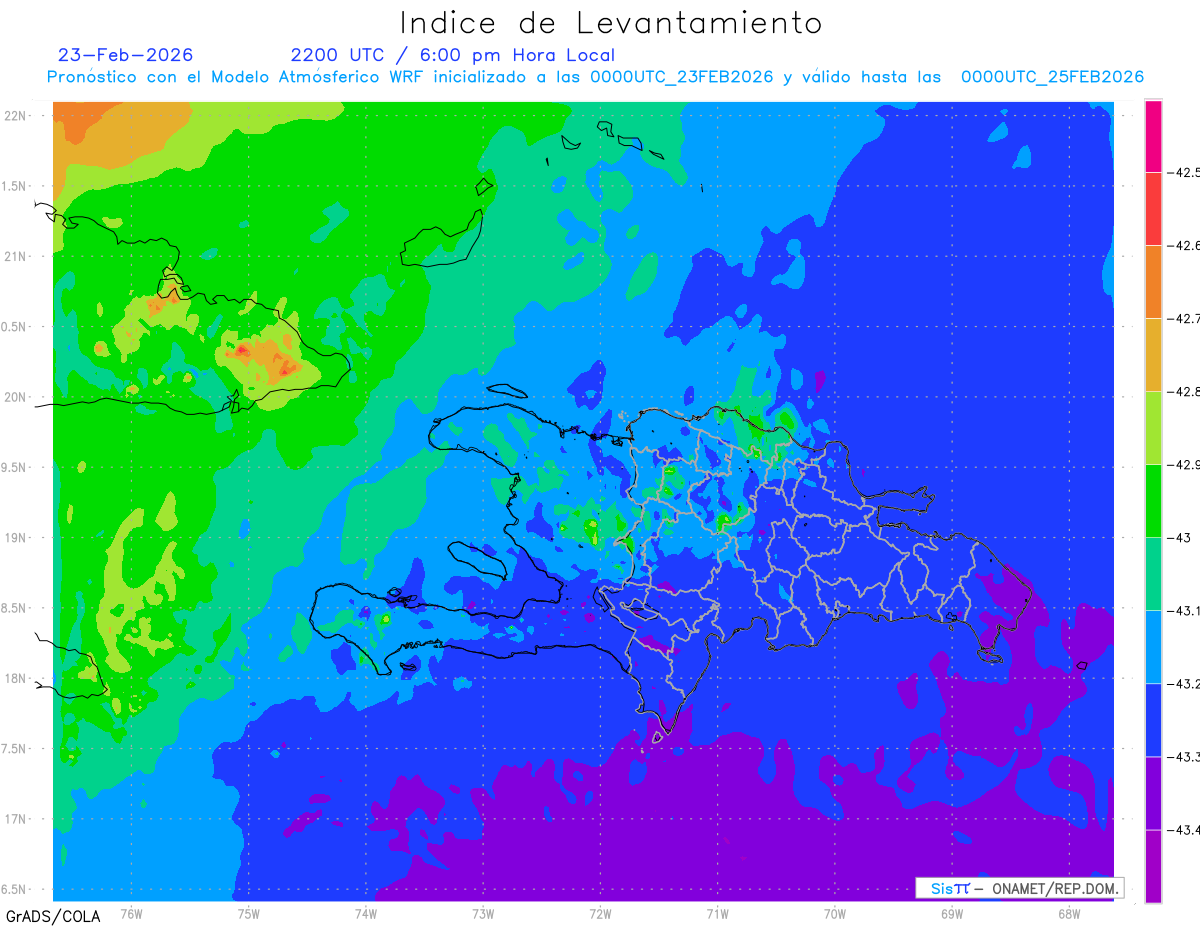Screen dimensions: 1200x927
Task: Select the violet swatch below -43.4
Action: 1153,865
